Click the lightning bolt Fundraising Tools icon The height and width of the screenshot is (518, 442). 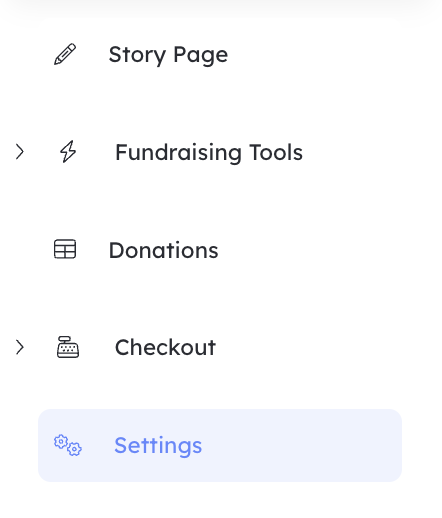(x=68, y=152)
